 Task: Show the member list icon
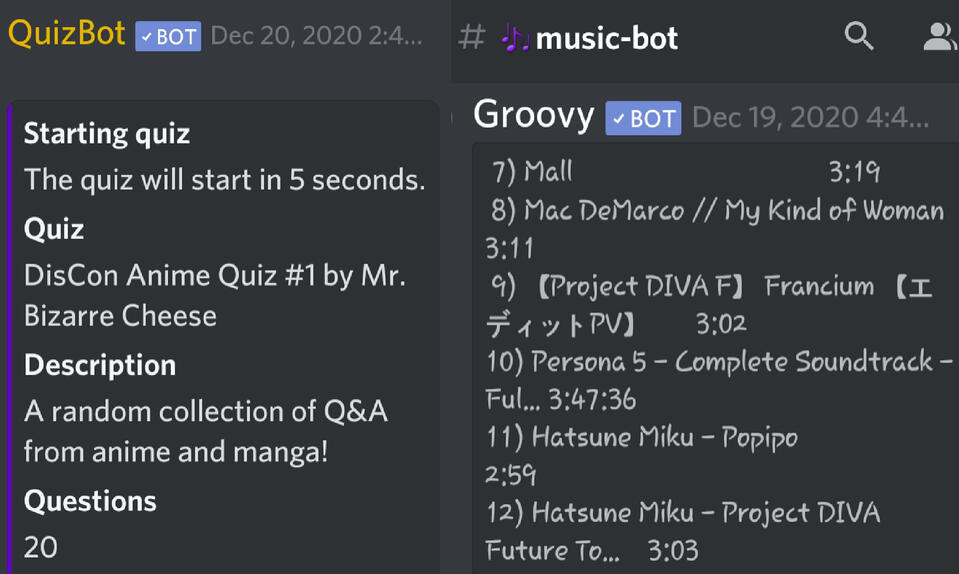939,37
